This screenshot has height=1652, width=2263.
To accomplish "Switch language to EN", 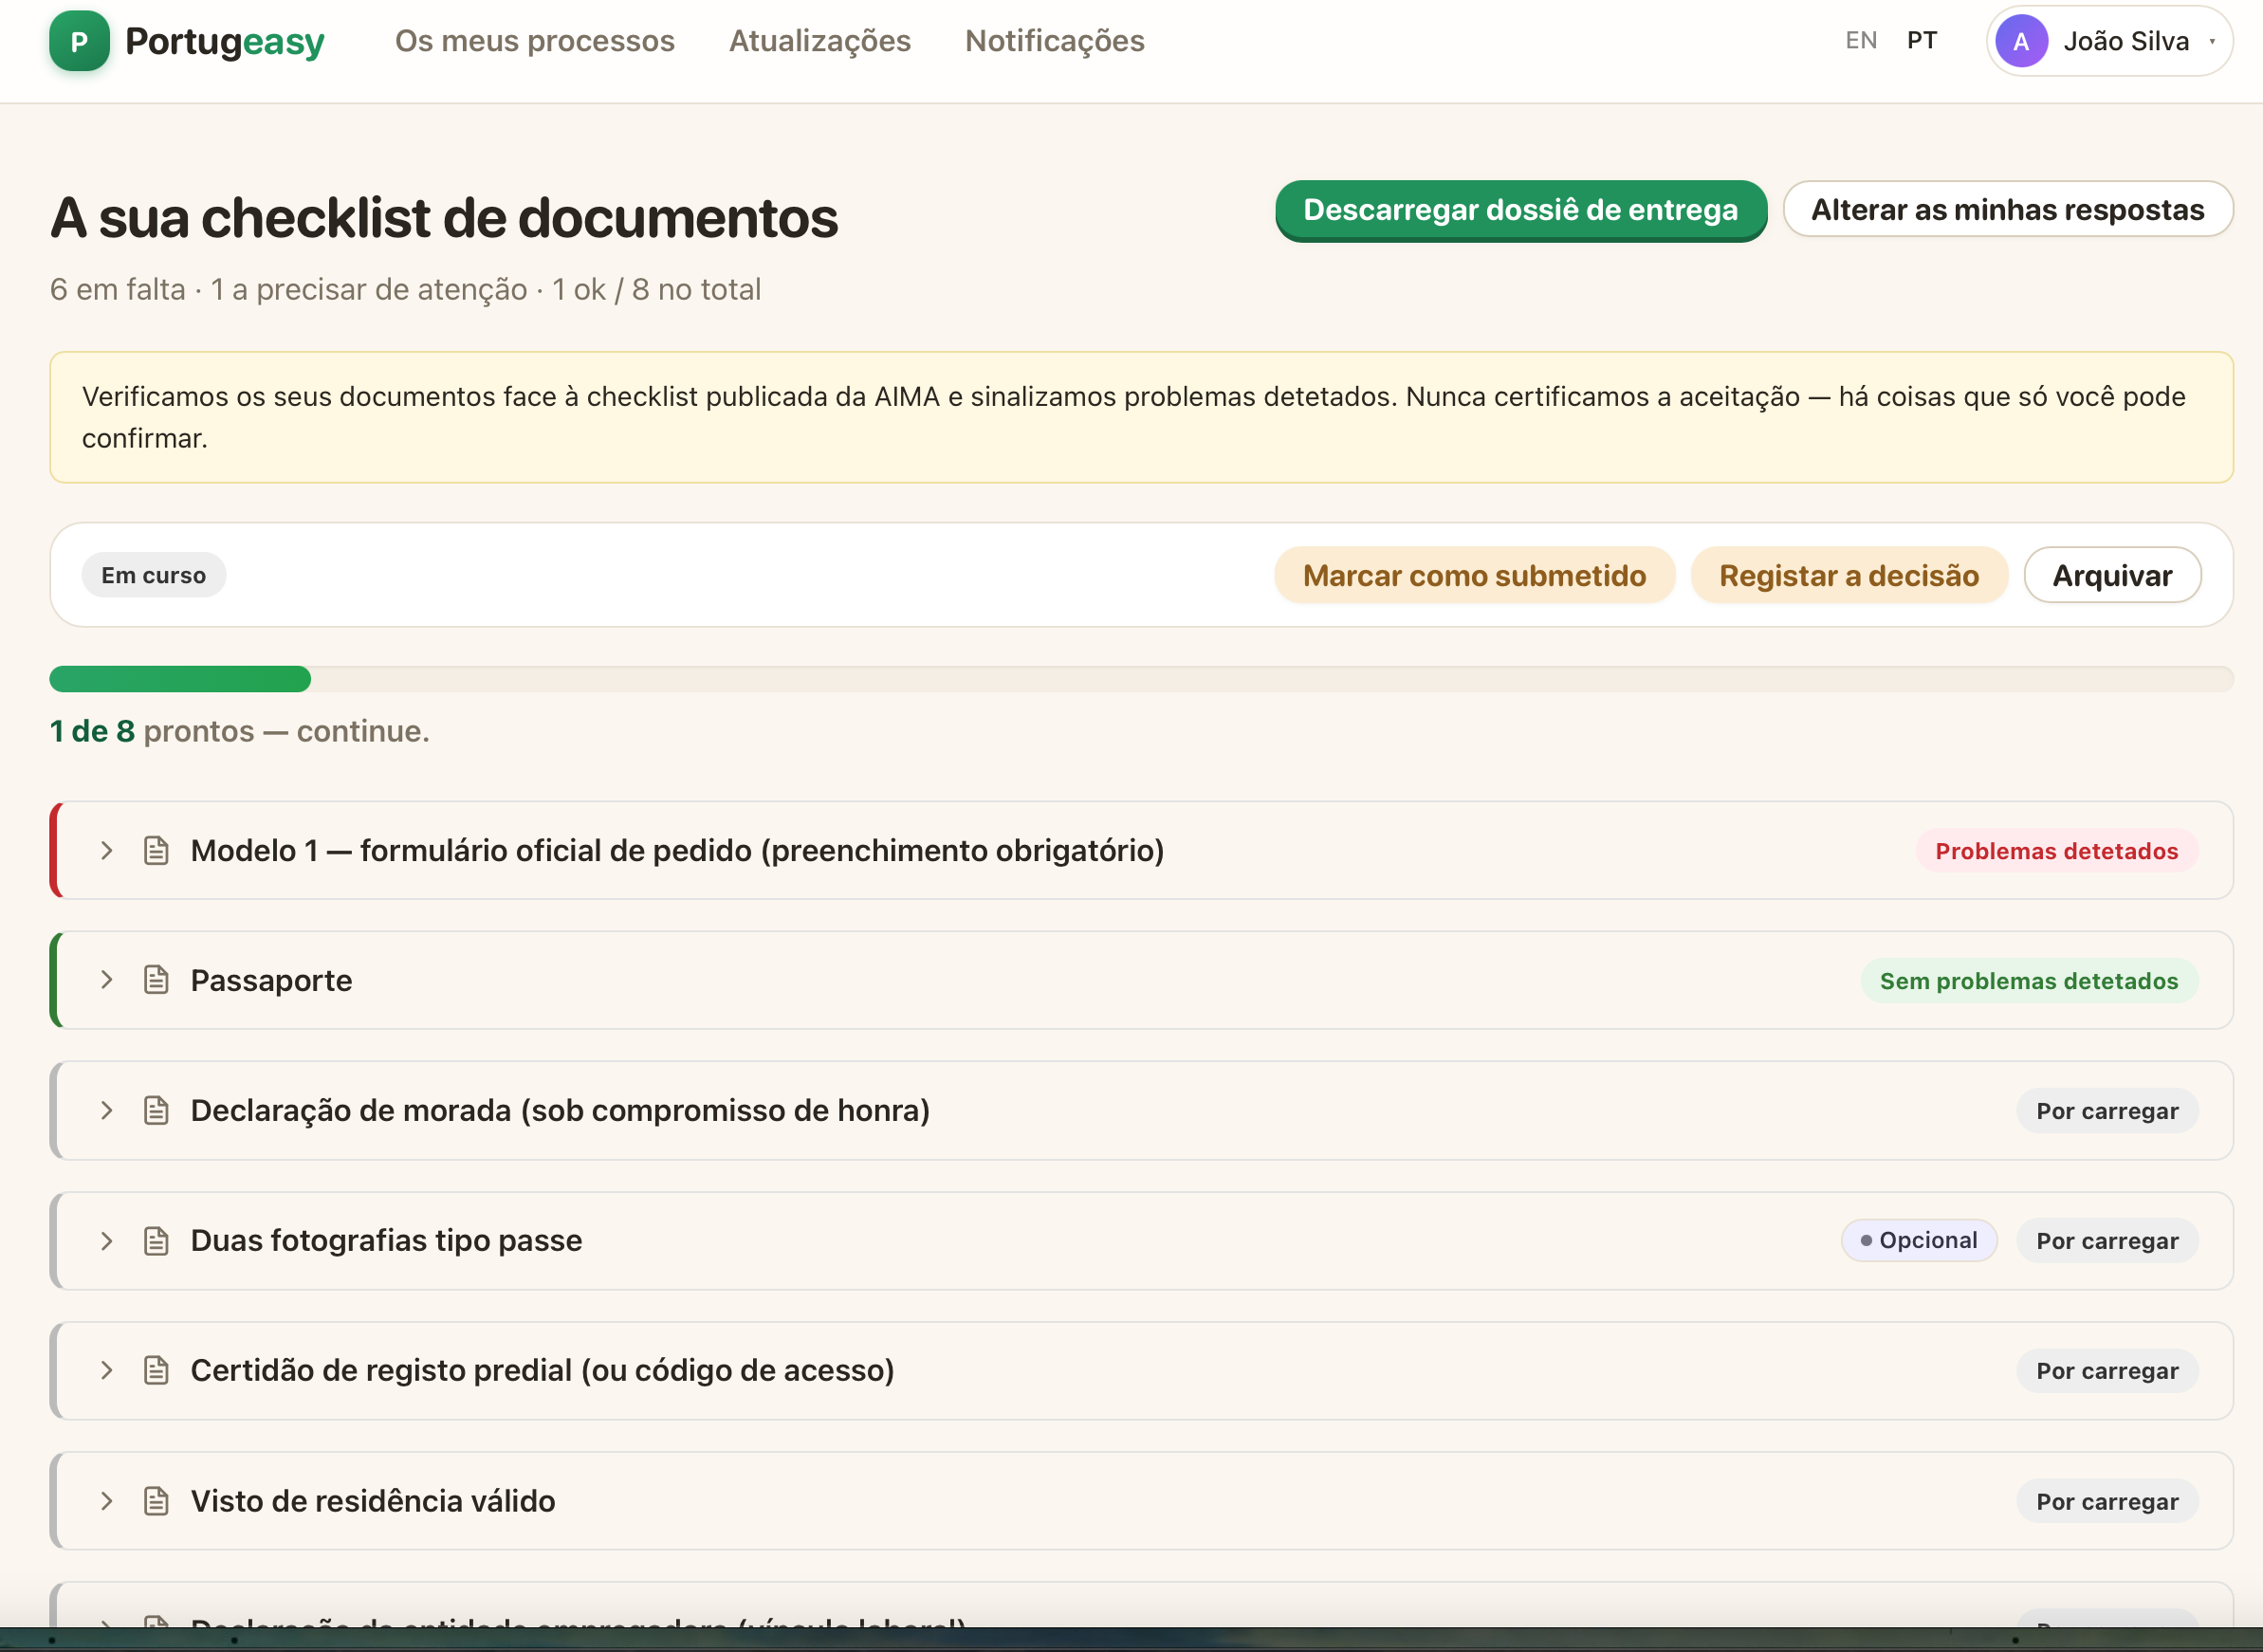I will 1861,41.
